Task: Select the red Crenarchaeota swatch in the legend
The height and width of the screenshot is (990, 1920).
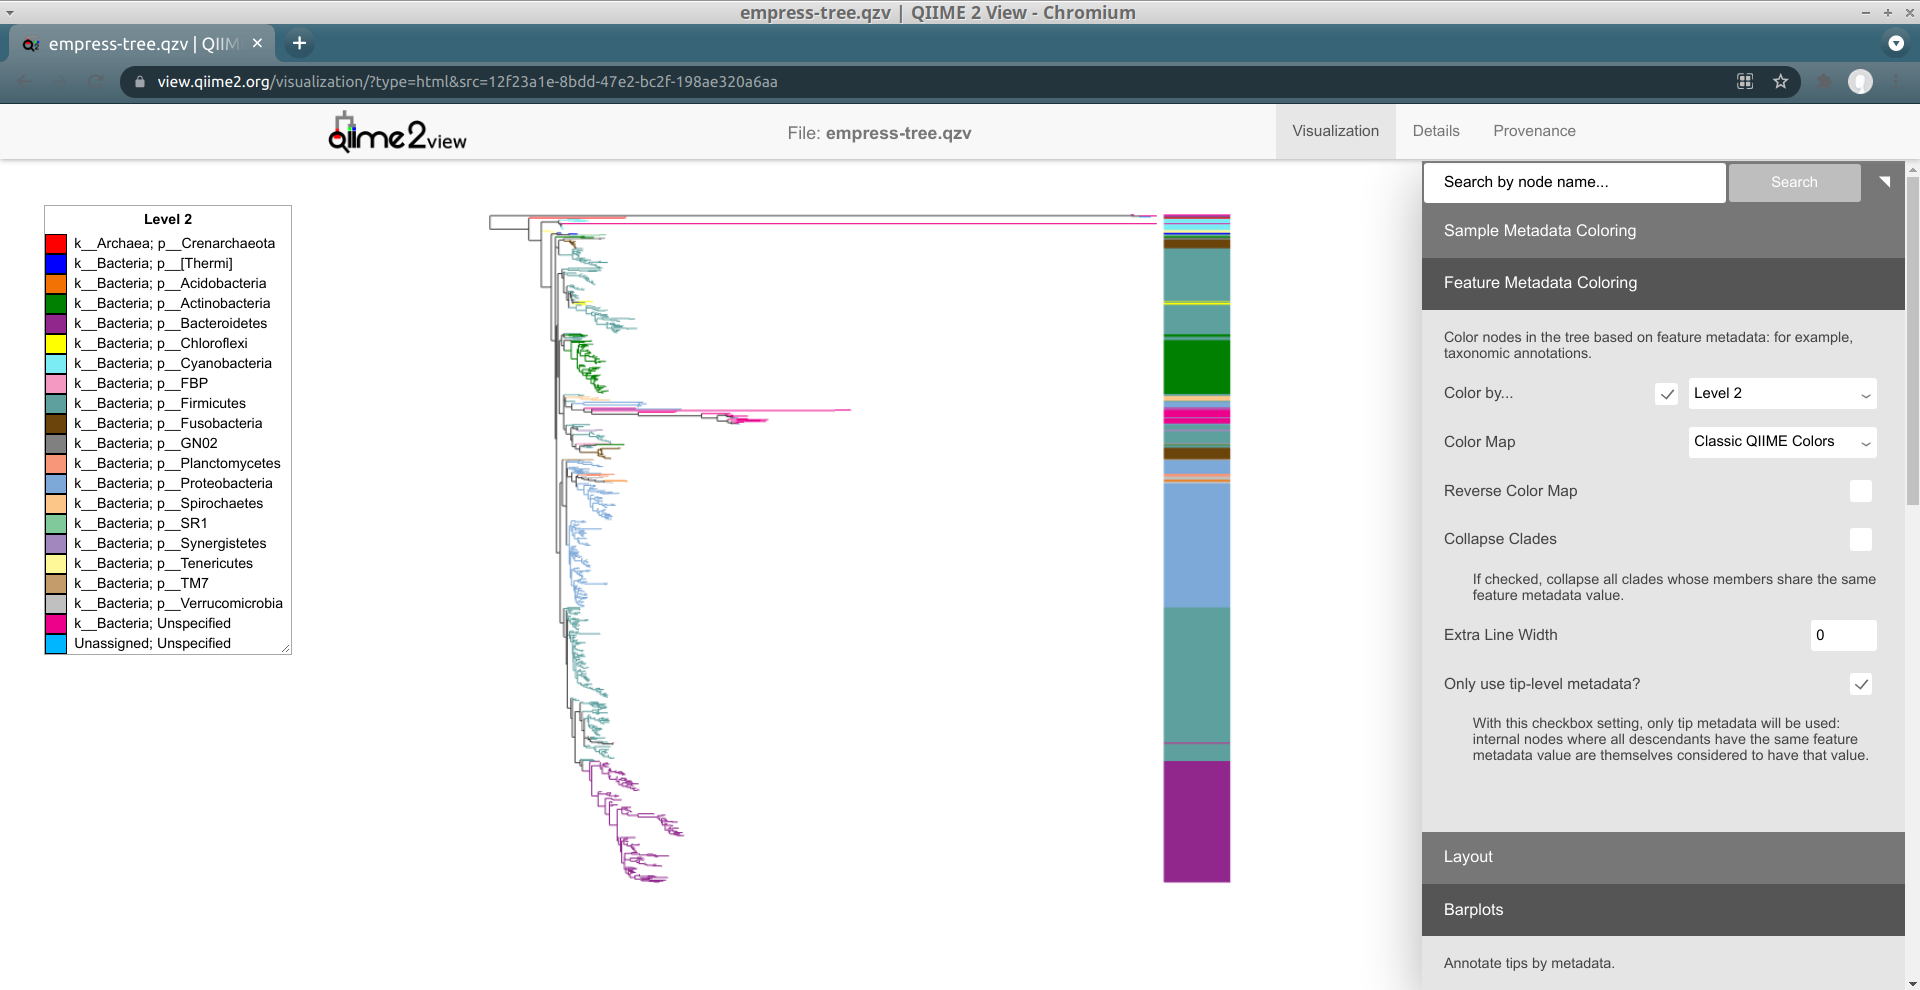Action: click(57, 243)
